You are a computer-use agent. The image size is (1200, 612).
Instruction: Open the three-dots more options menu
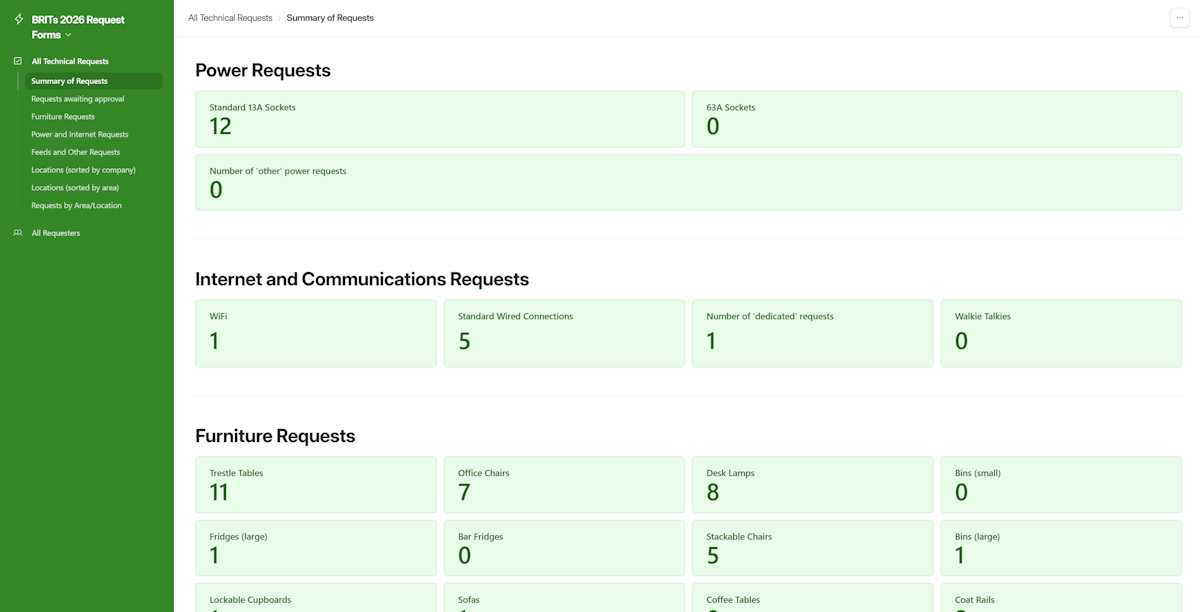pyautogui.click(x=1179, y=18)
